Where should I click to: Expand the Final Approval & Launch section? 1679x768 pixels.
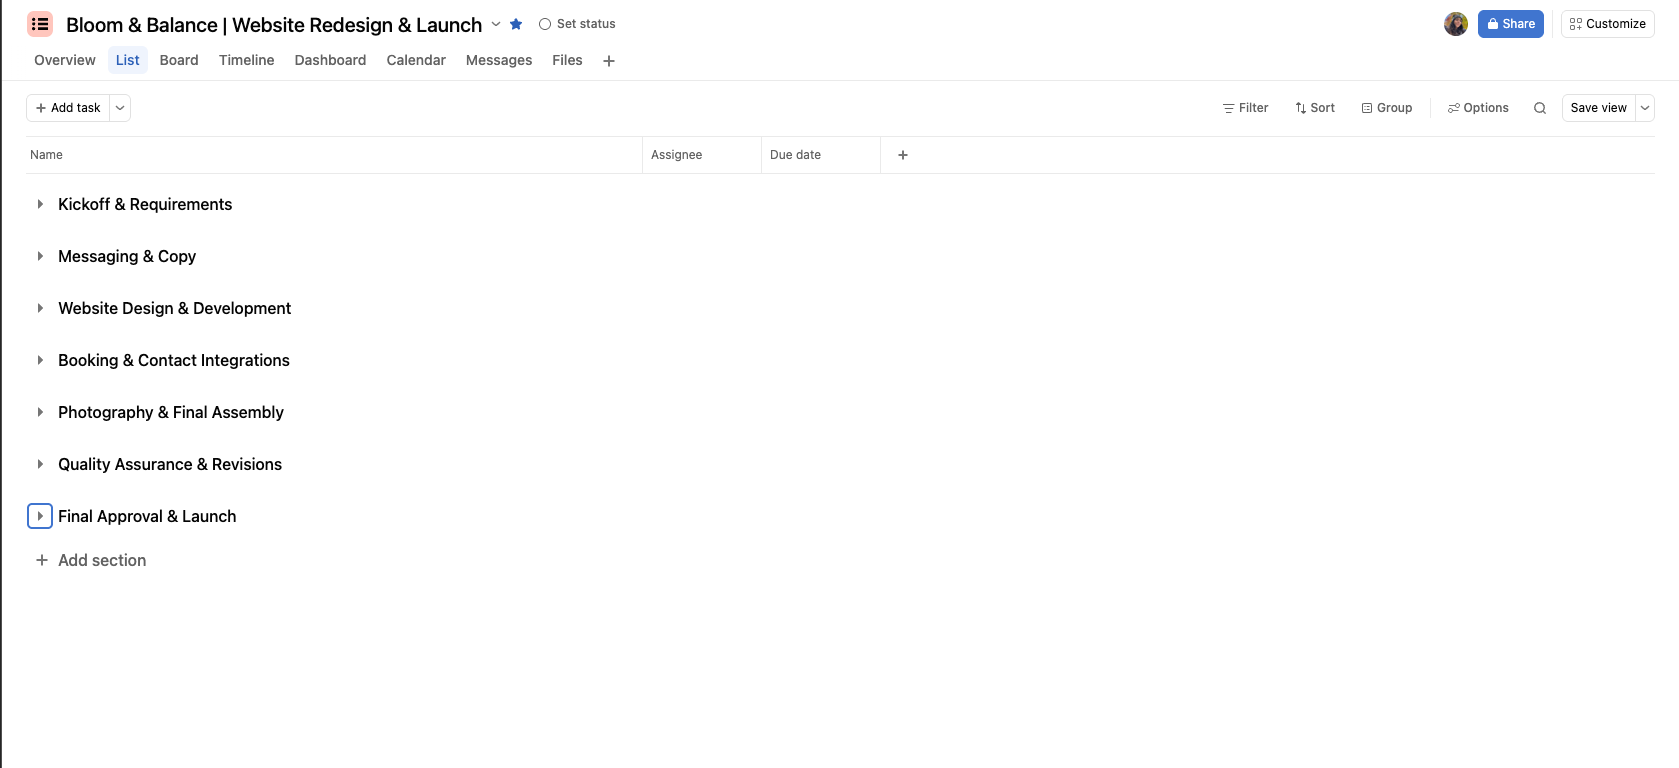click(40, 516)
